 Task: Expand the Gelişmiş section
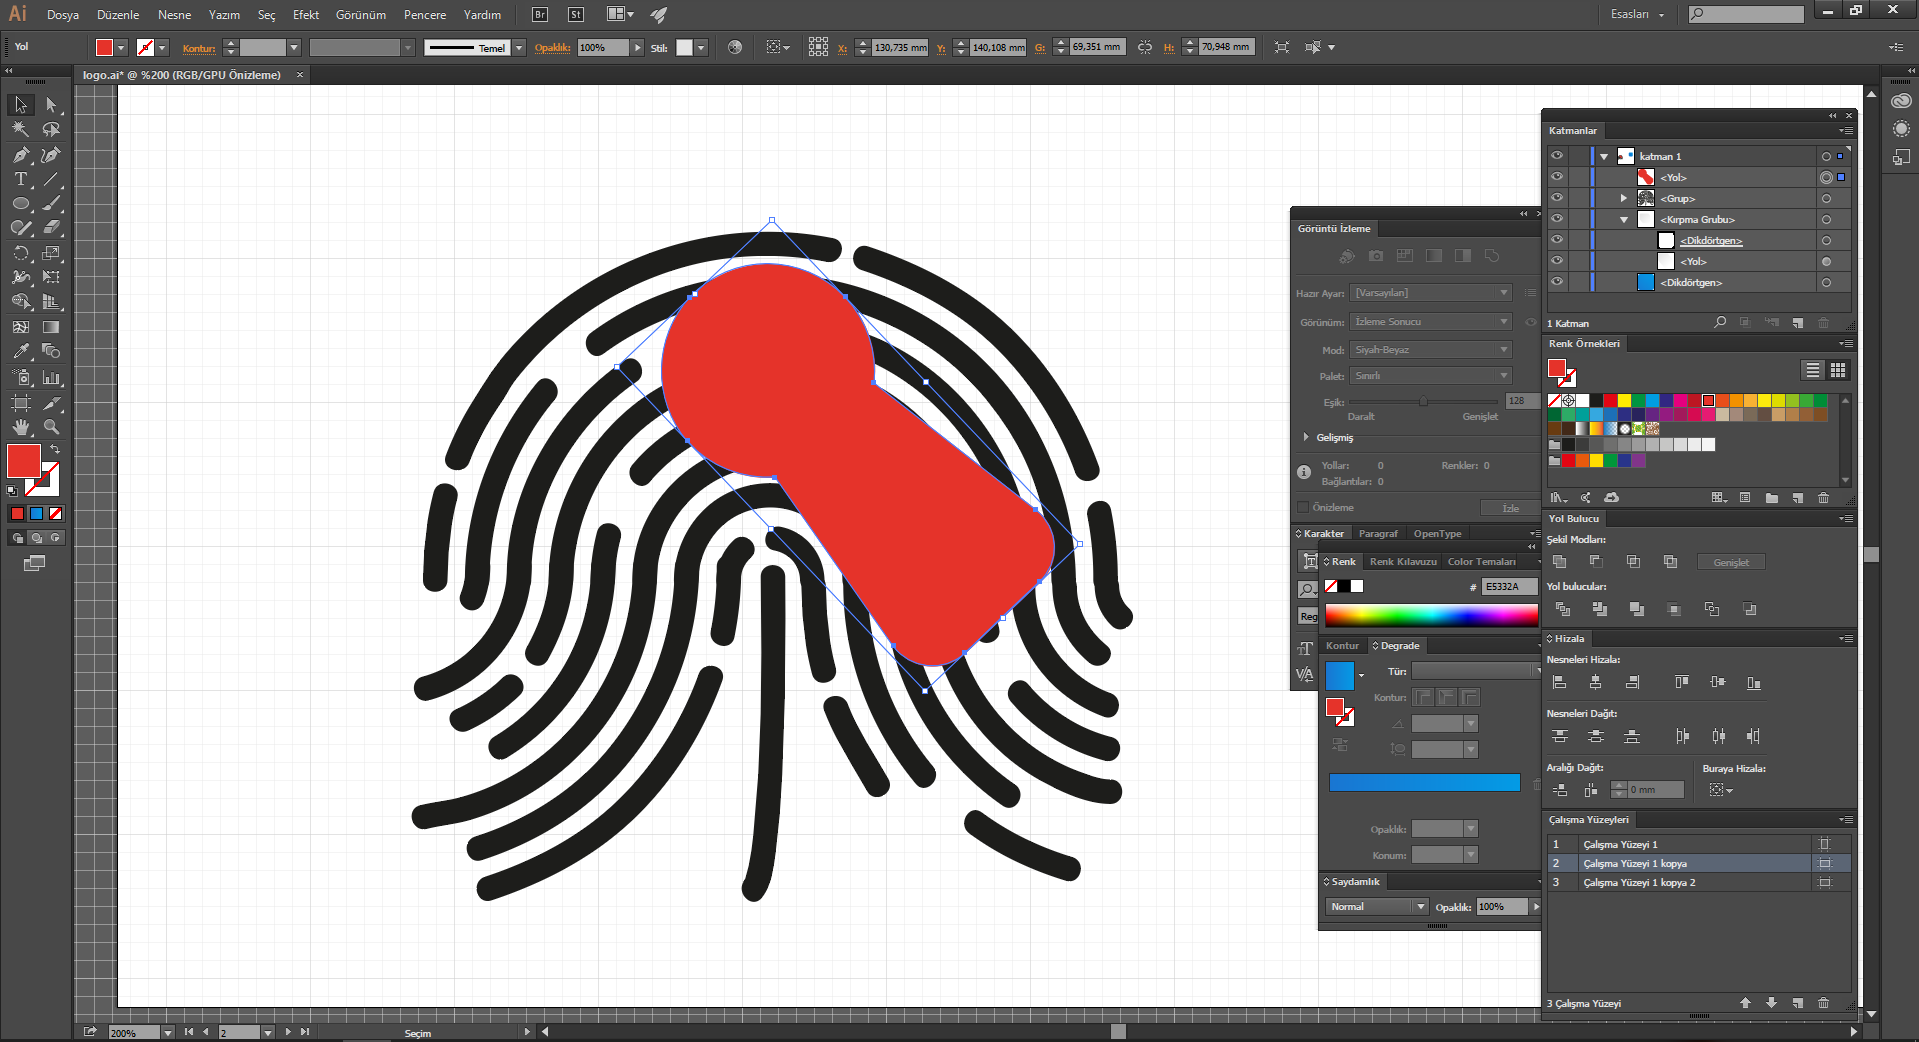(1306, 437)
